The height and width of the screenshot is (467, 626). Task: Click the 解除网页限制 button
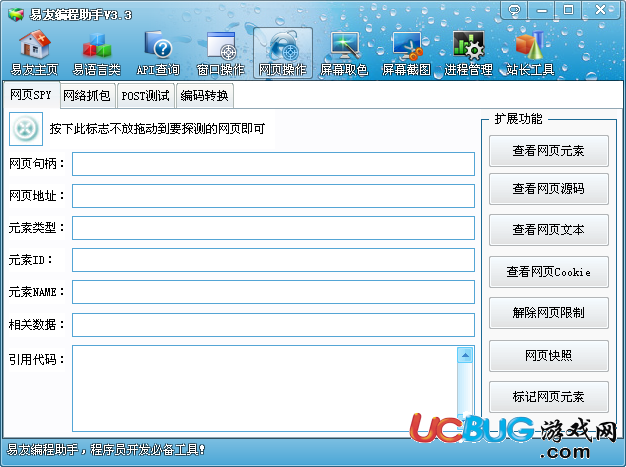coord(549,313)
